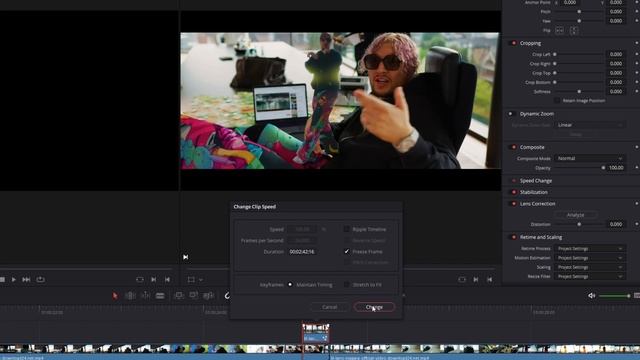Click the Overwrite Clip icon
The height and width of the screenshot is (360, 640).
tap(193, 296)
